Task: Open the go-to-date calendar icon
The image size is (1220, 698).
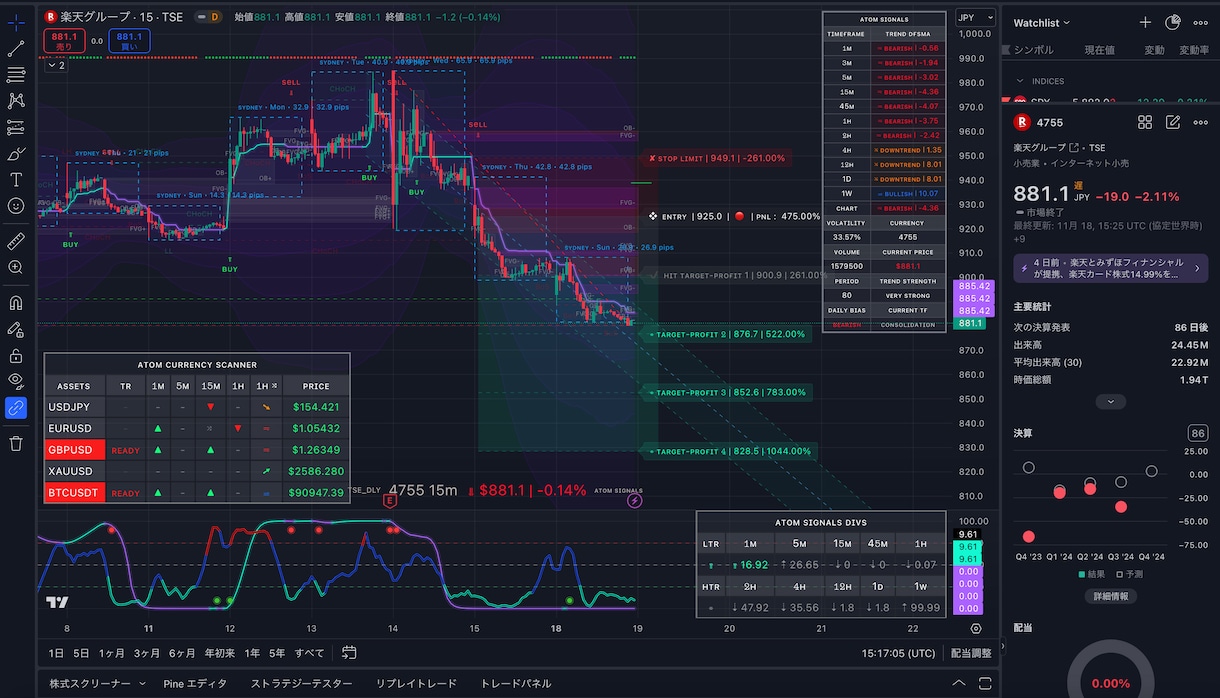Action: pos(349,653)
